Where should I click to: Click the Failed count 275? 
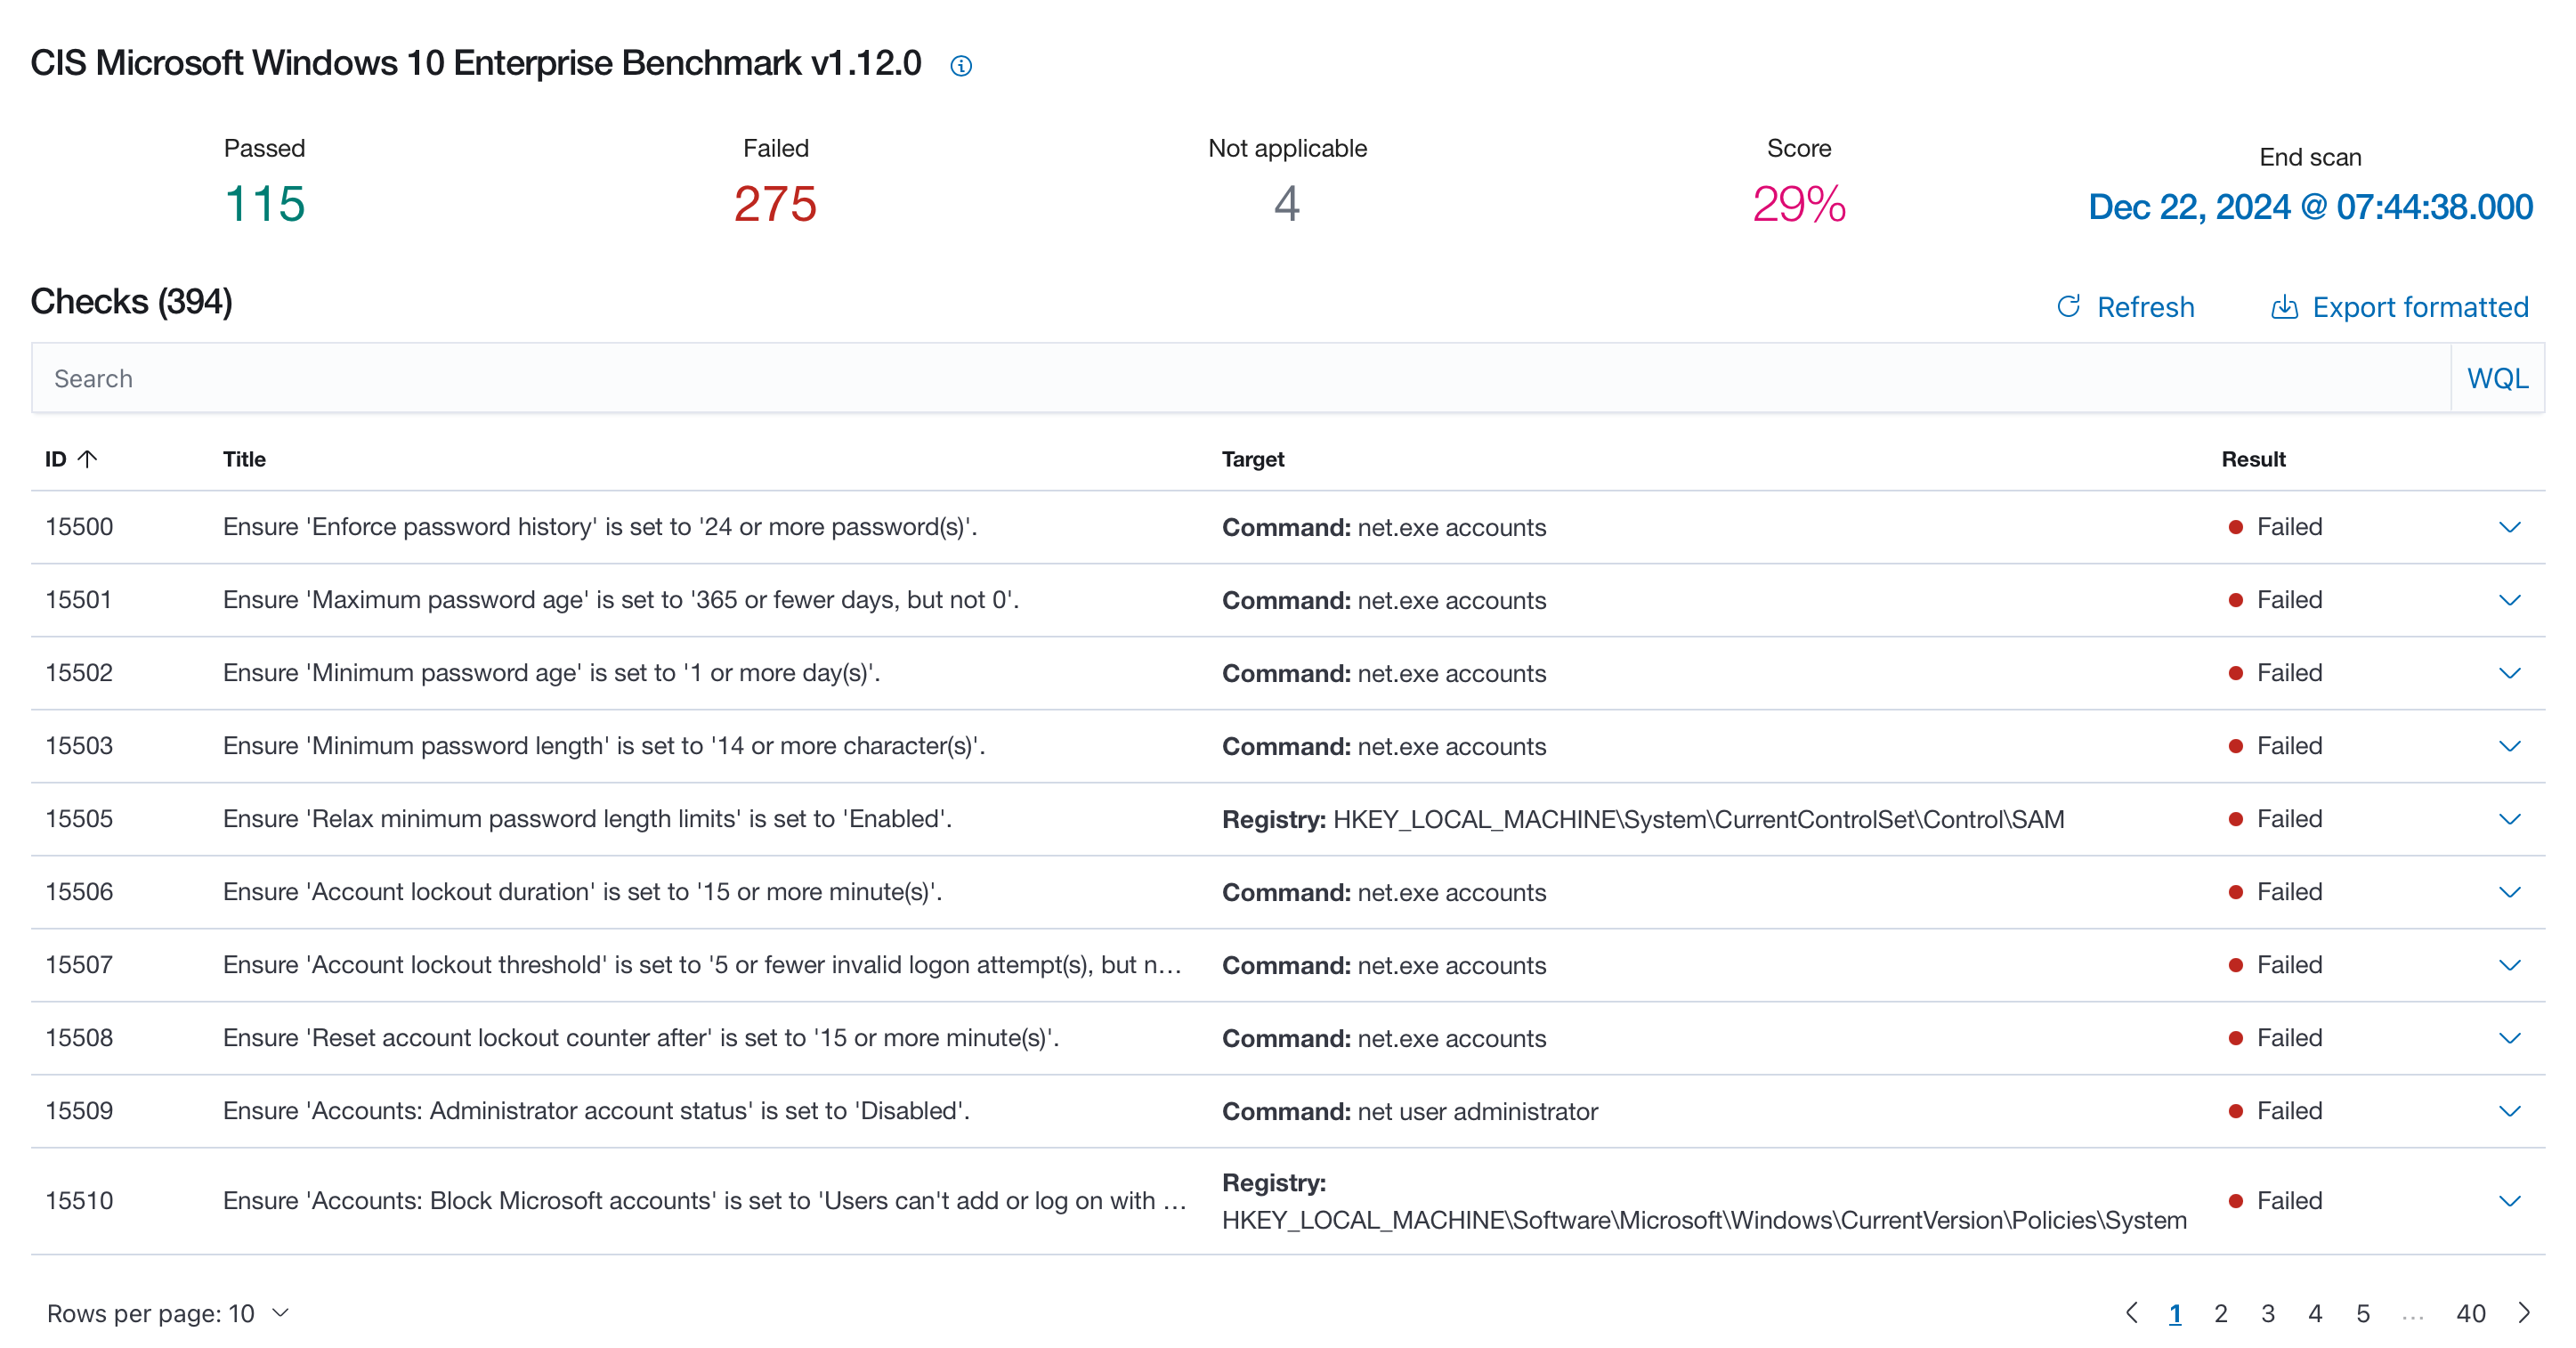(x=775, y=205)
